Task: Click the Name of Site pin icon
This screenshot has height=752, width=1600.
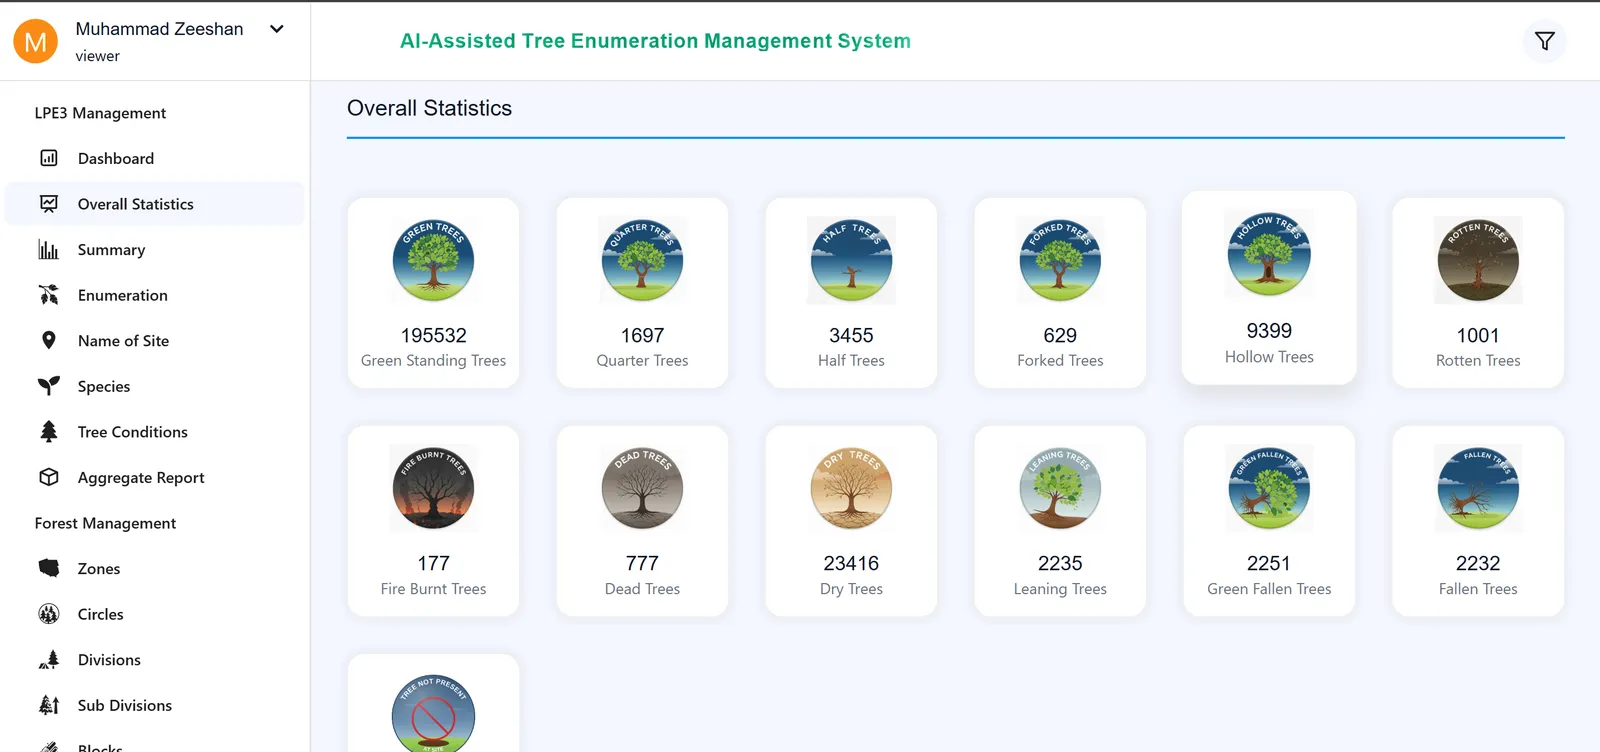Action: pyautogui.click(x=48, y=340)
